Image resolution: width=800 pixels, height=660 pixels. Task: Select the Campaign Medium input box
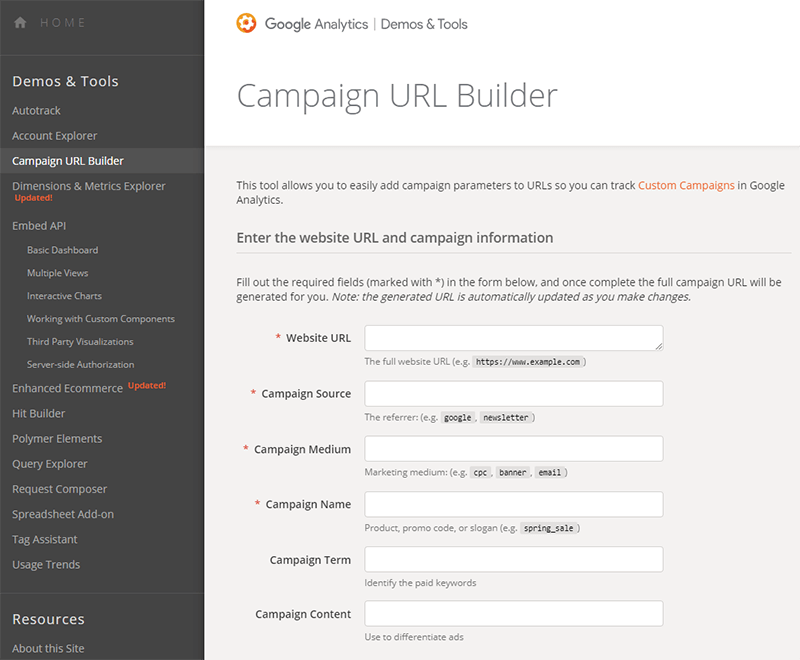[x=513, y=449]
